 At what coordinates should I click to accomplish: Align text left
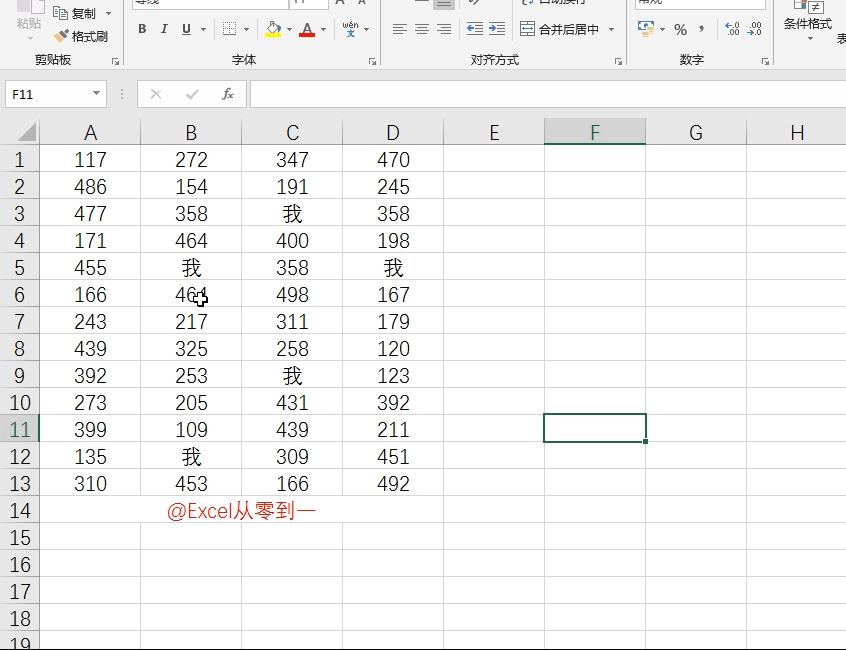(400, 30)
